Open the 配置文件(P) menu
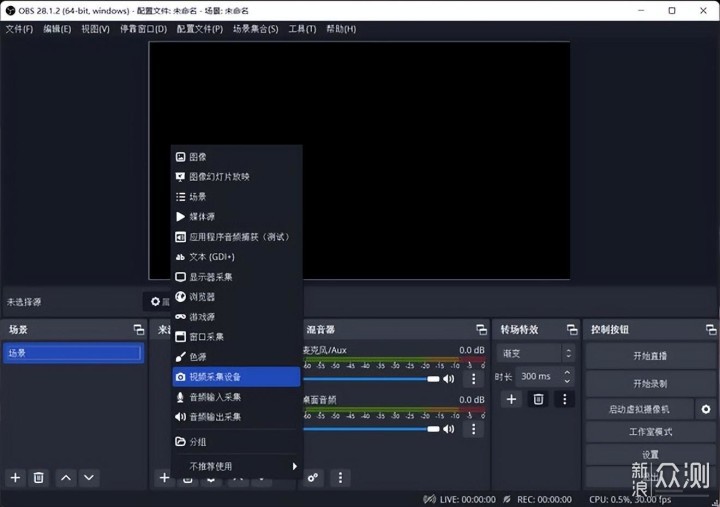Viewport: 720px width, 507px height. point(200,29)
